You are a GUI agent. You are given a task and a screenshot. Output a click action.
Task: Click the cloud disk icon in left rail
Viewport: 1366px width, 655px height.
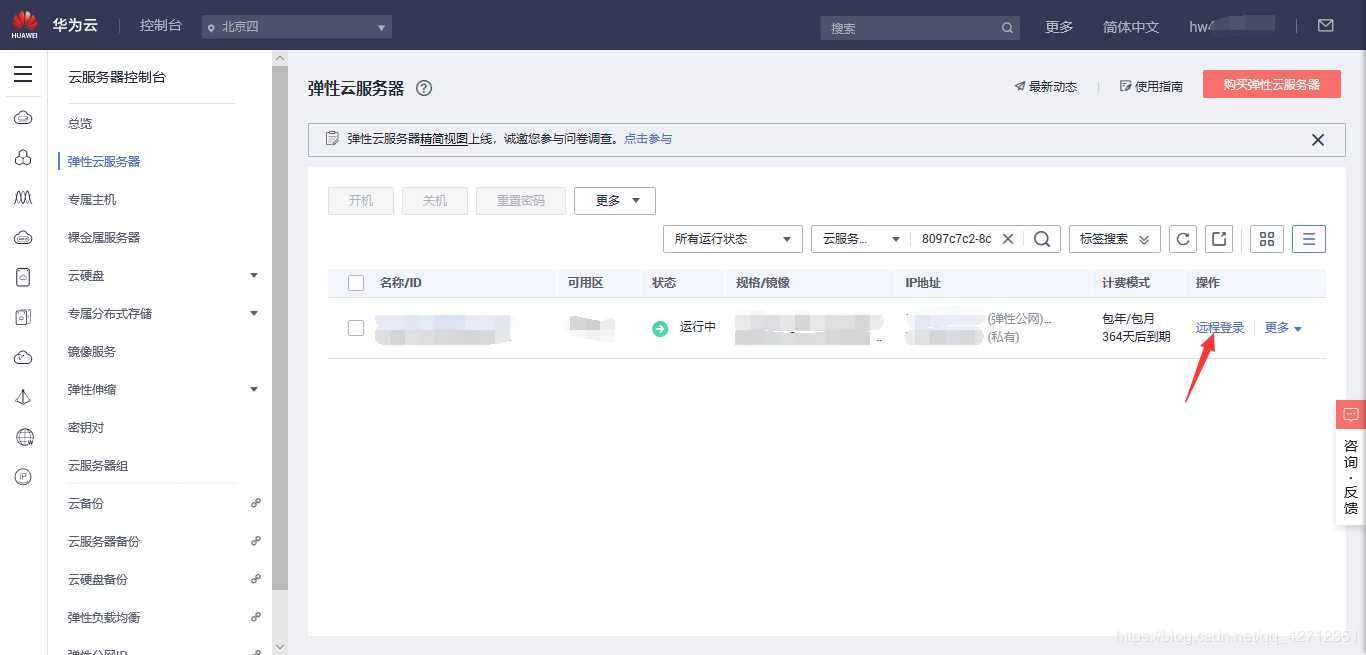pyautogui.click(x=24, y=238)
